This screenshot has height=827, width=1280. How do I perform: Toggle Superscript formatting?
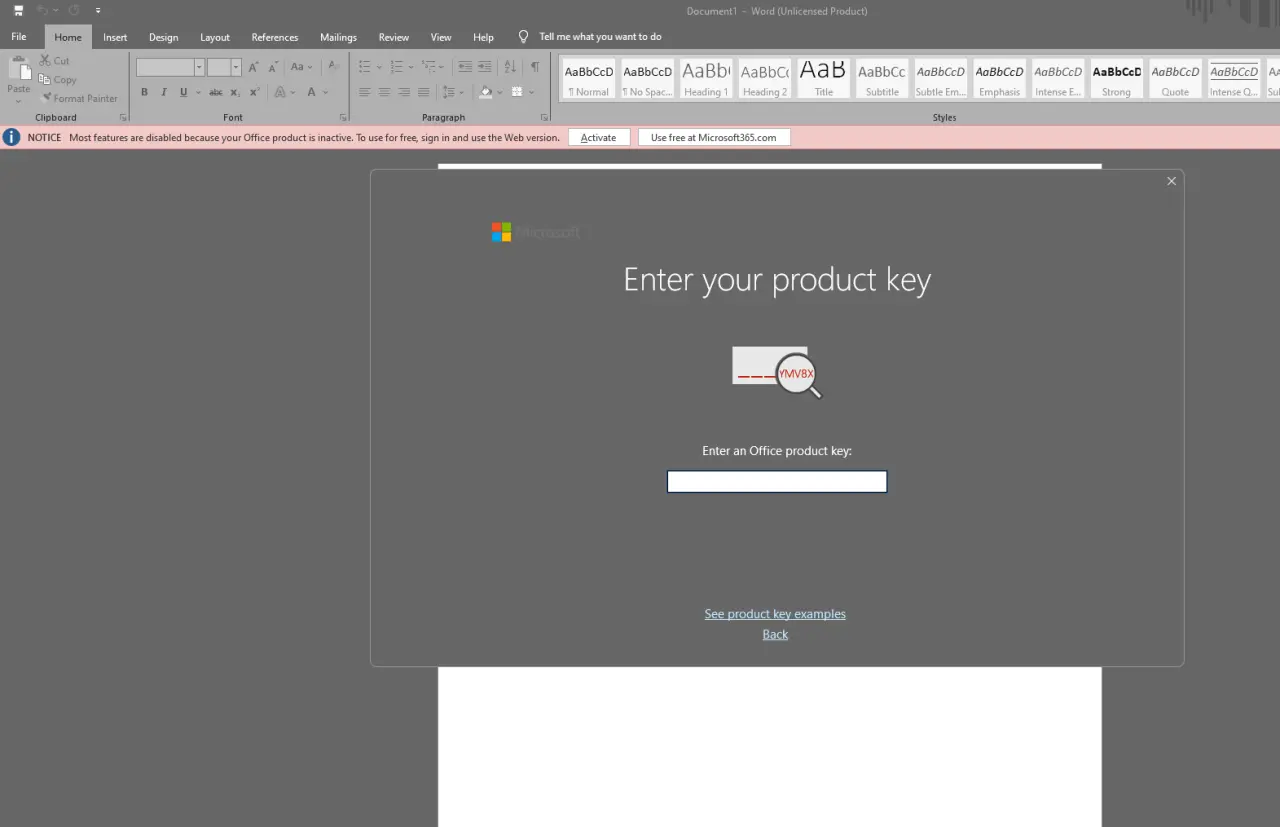coord(255,92)
